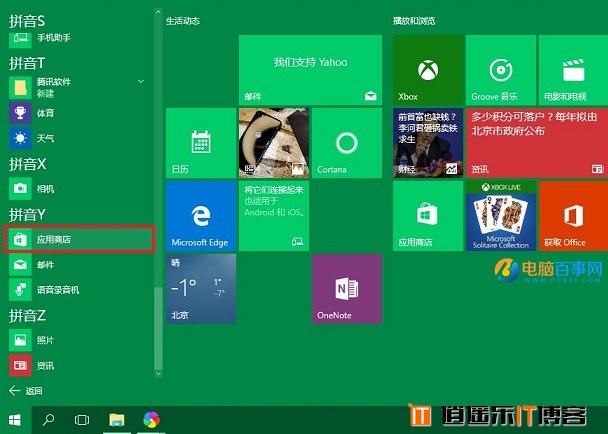Open the Xbox tile
The image size is (608, 434).
pyautogui.click(x=428, y=70)
